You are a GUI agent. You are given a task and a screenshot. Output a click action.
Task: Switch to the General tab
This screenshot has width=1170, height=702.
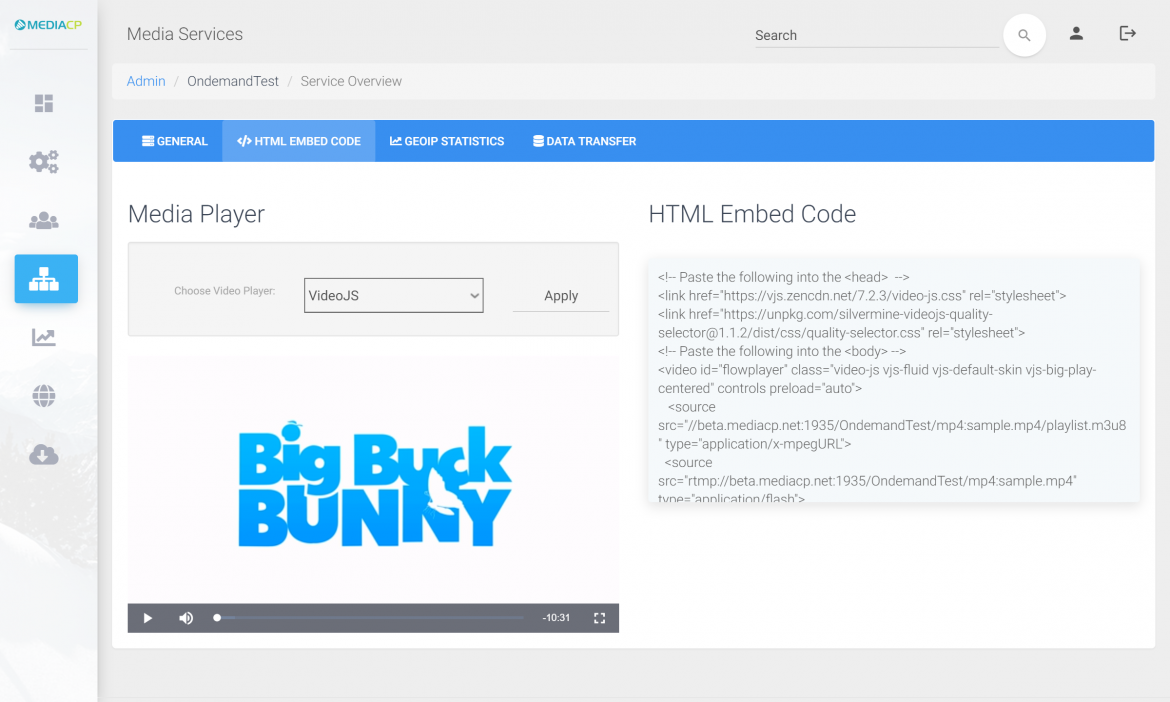point(175,141)
